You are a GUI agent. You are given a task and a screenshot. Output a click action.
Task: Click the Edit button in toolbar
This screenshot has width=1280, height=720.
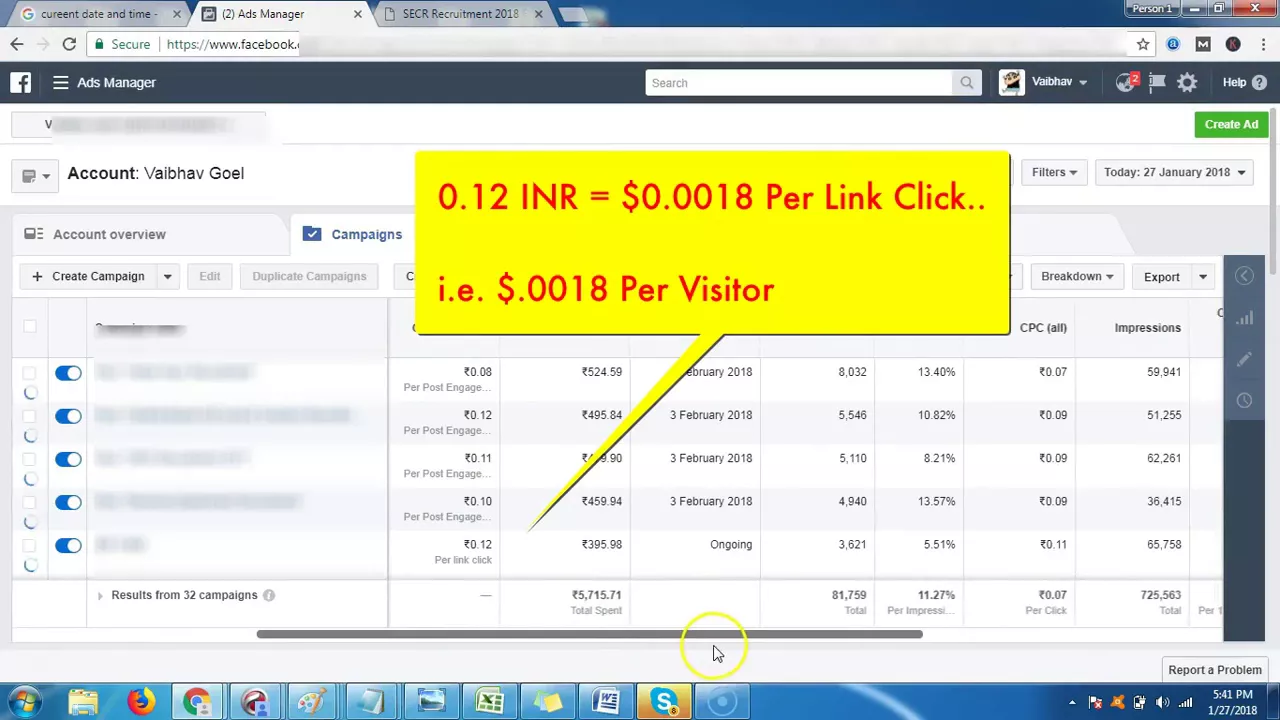coord(209,277)
